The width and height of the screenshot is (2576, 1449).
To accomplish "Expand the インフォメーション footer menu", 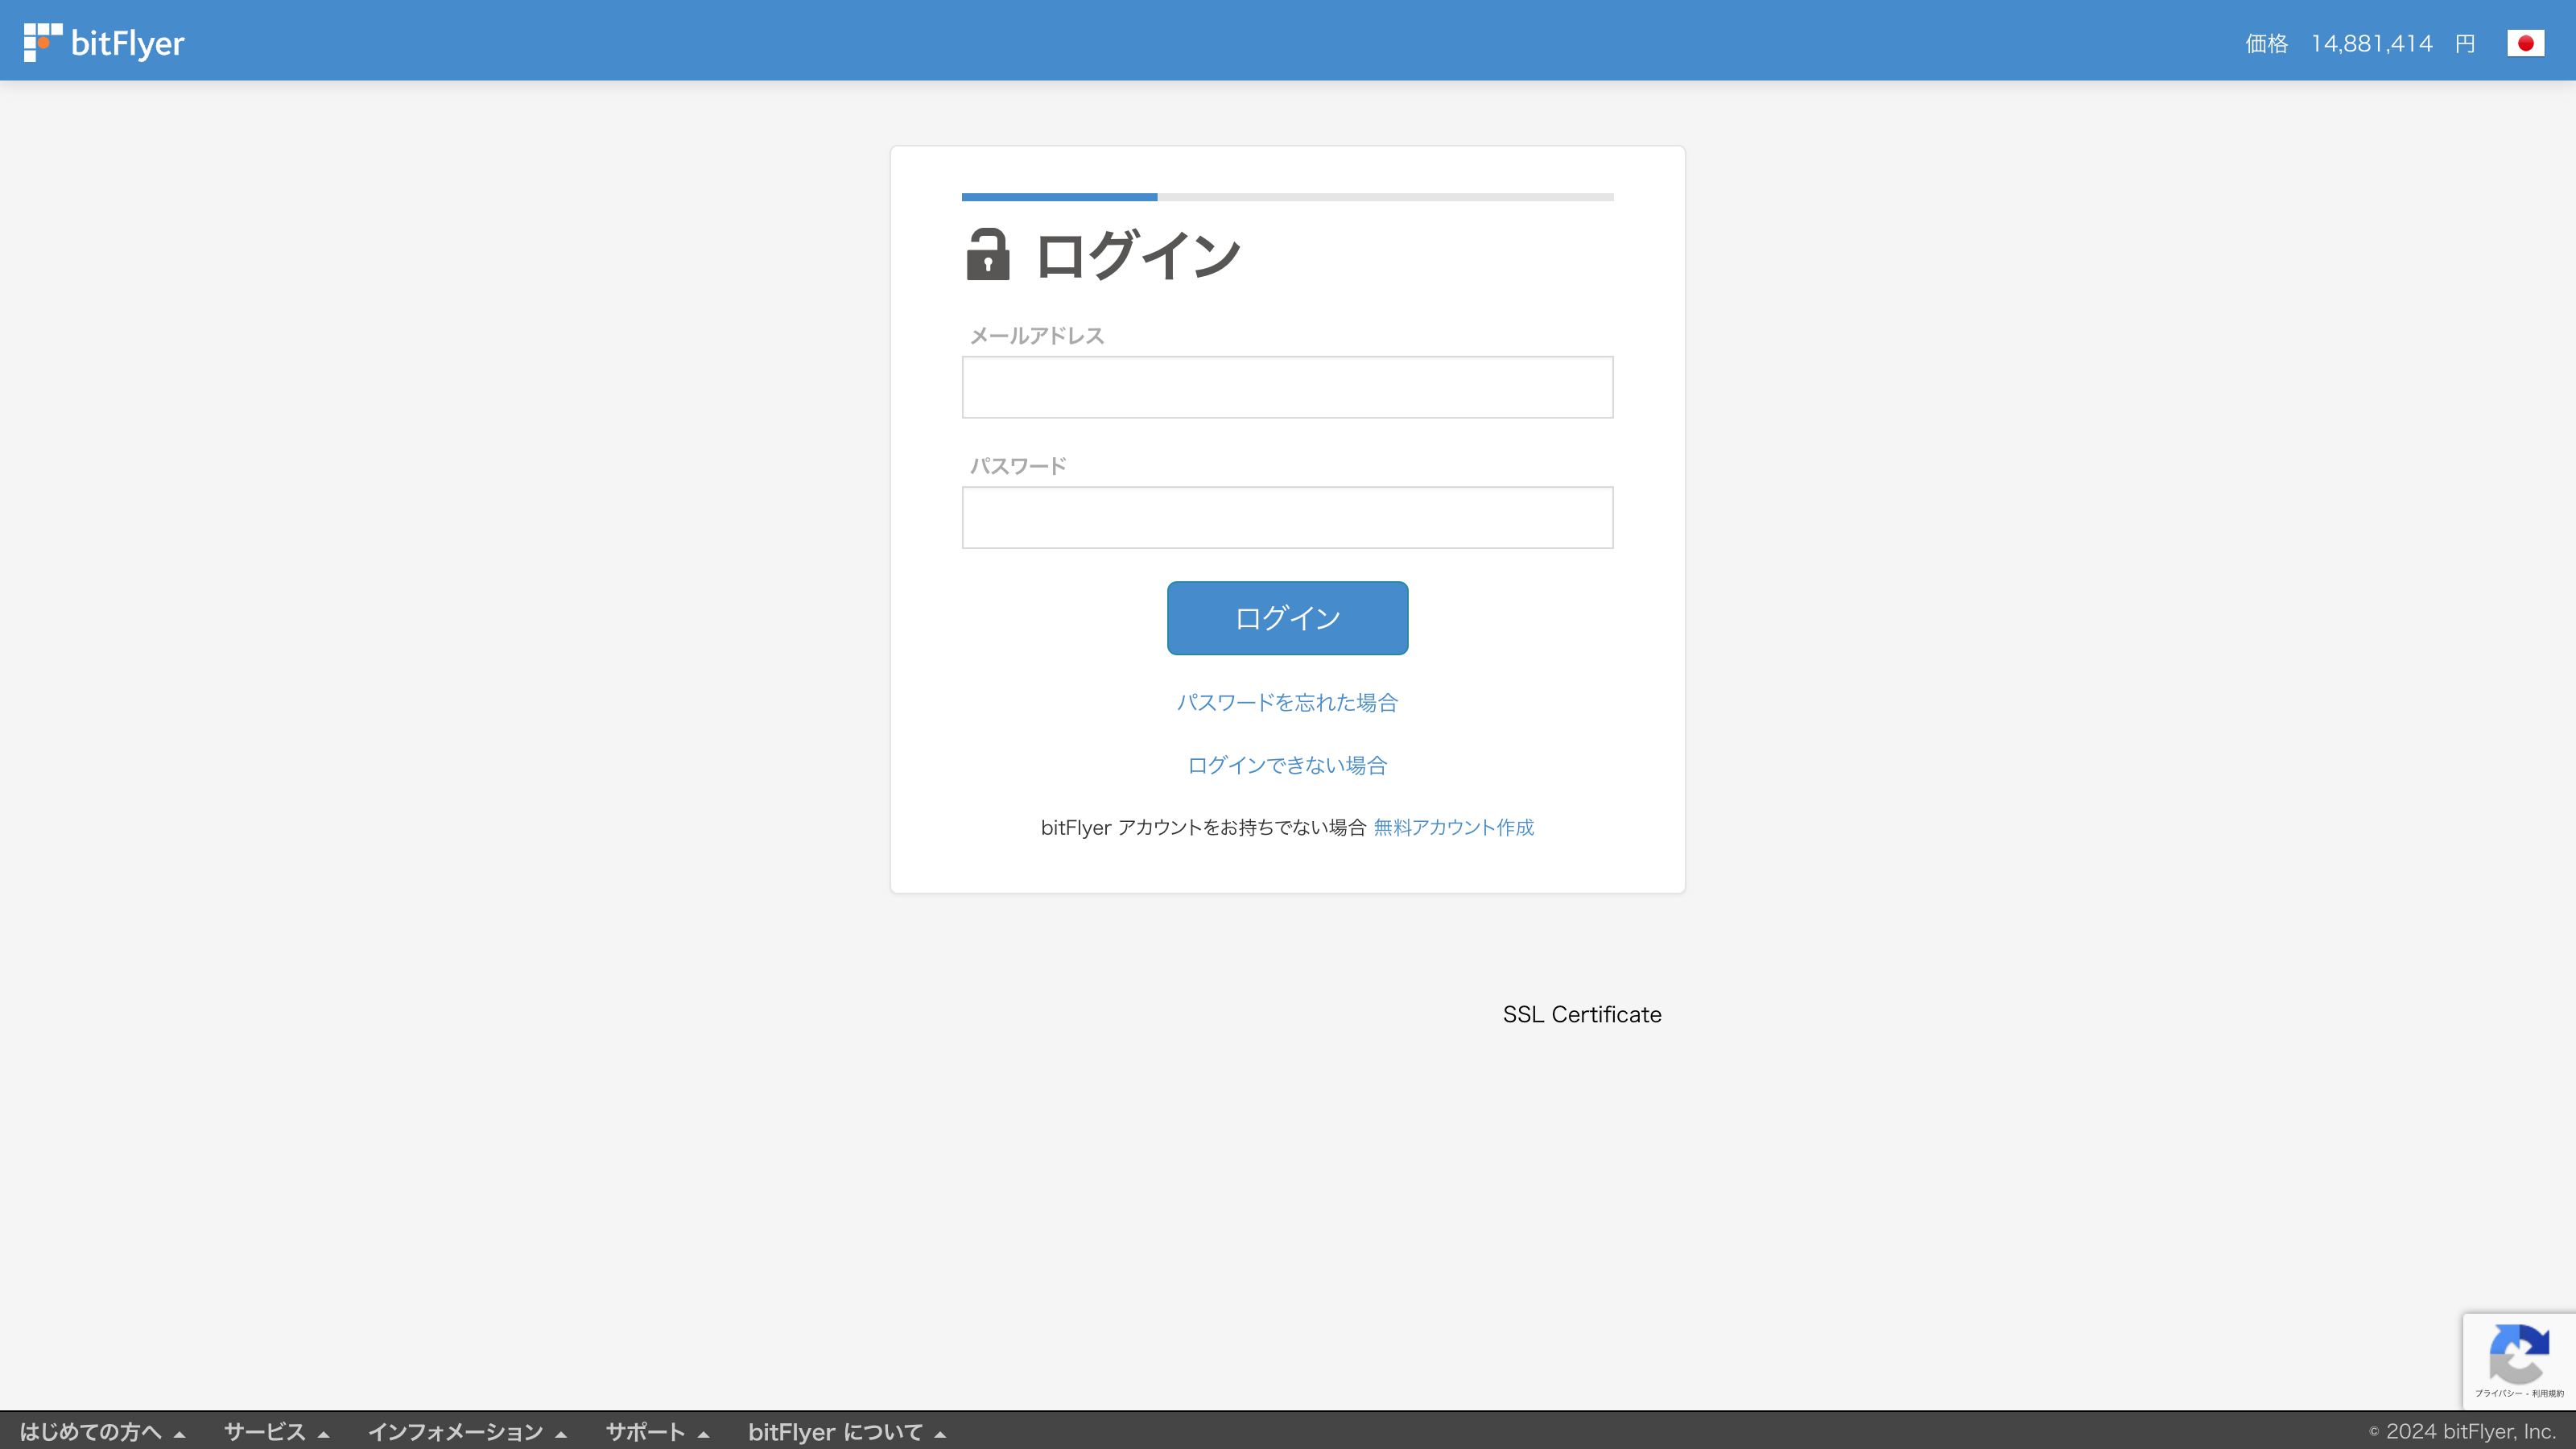I will click(467, 1431).
